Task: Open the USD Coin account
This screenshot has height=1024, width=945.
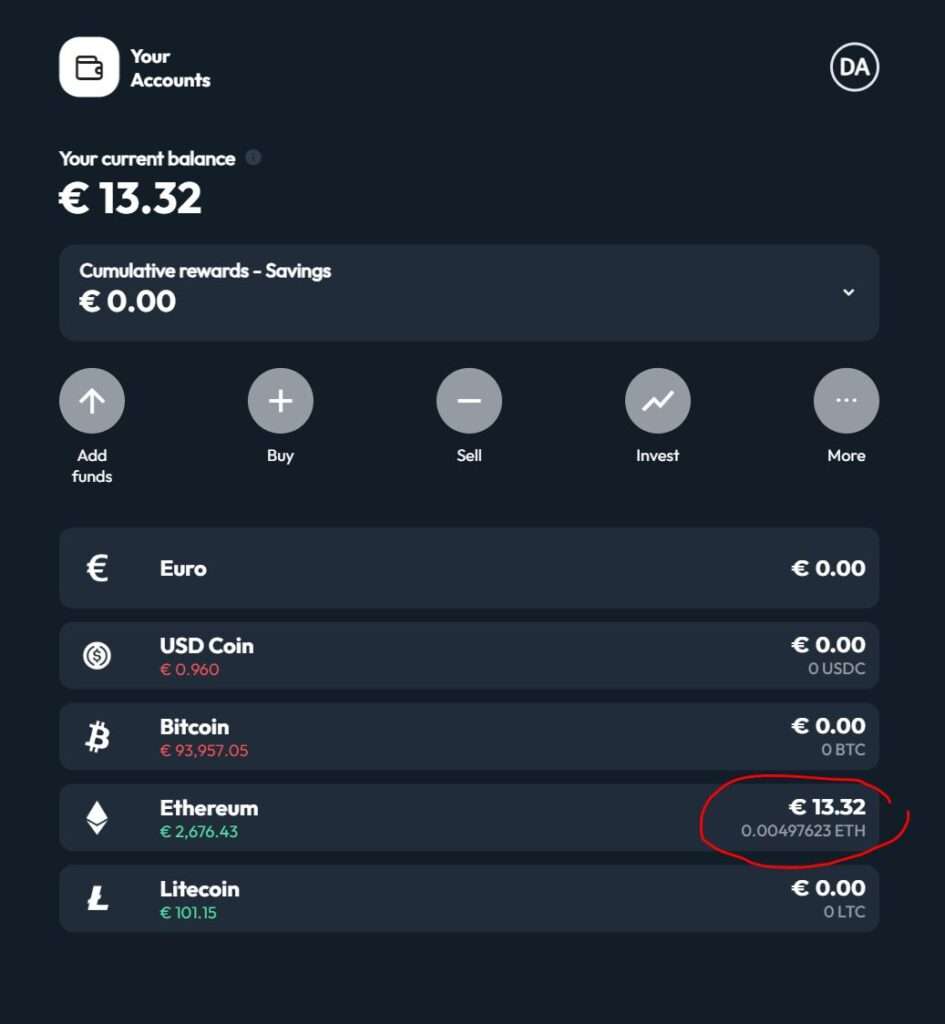Action: click(469, 656)
